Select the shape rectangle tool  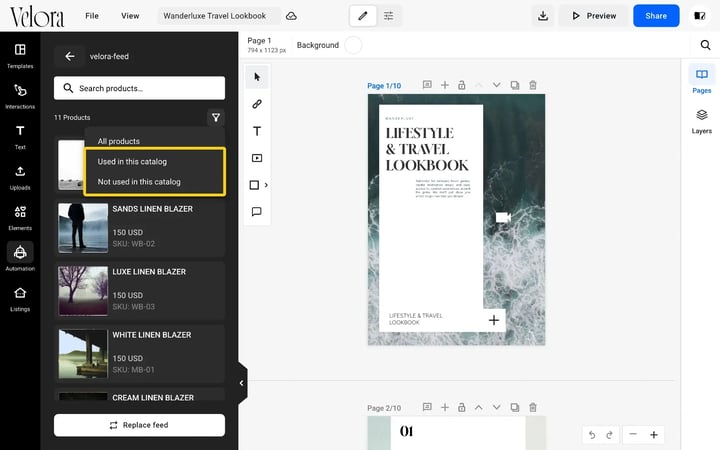point(254,185)
